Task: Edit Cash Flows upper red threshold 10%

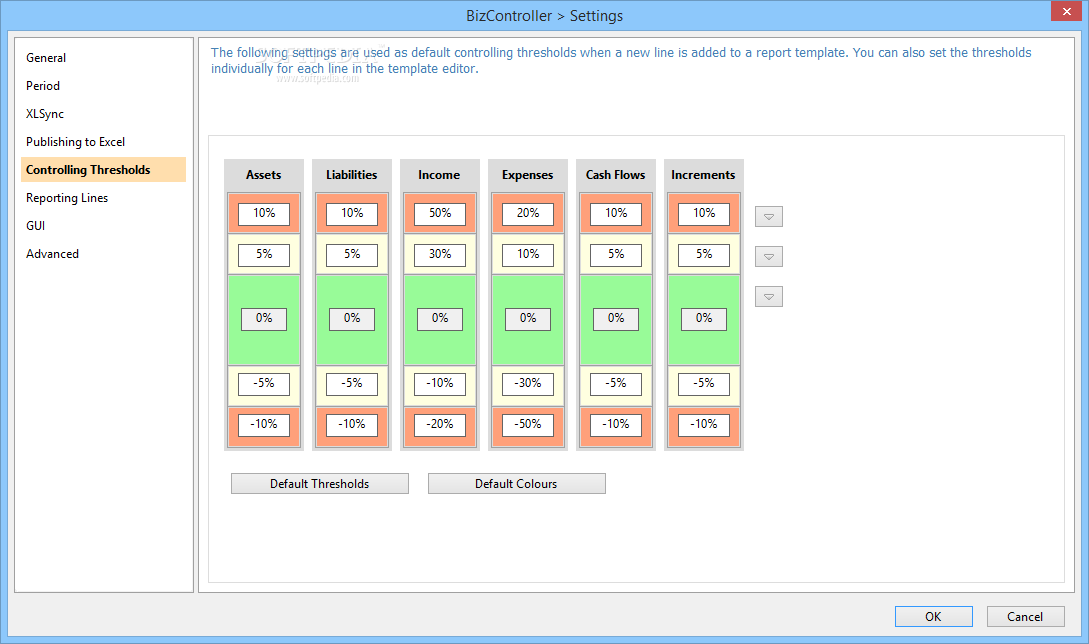Action: tap(616, 214)
